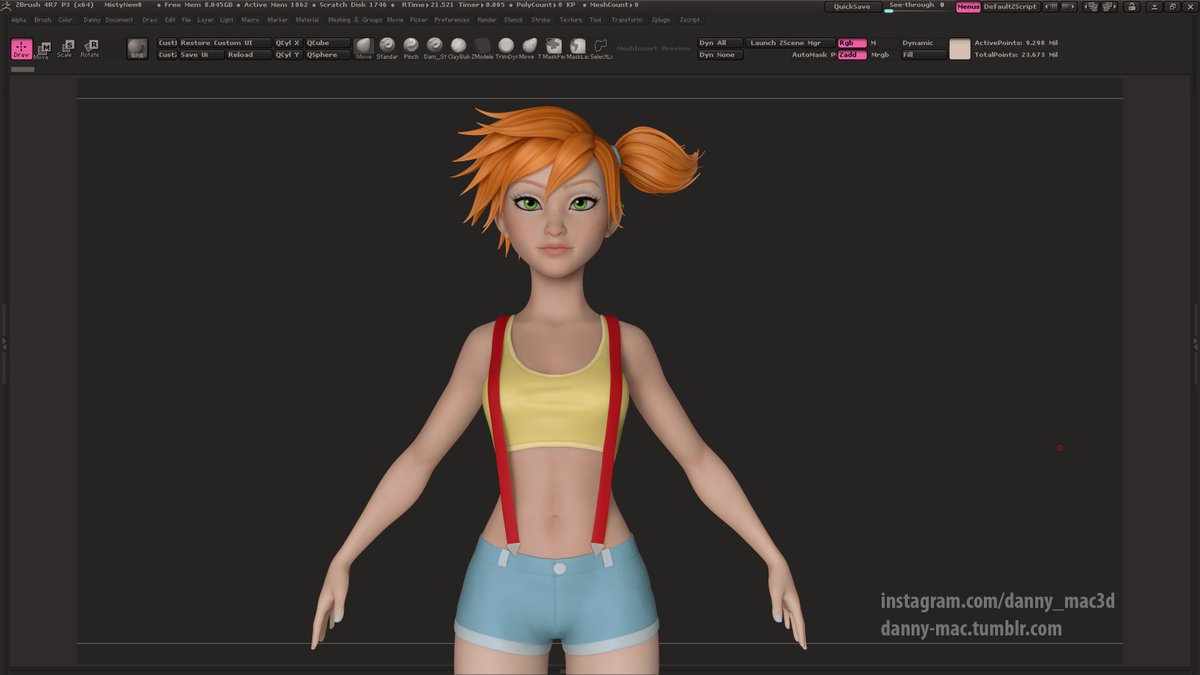The height and width of the screenshot is (675, 1200).
Task: Click the Dyn All button
Action: [720, 43]
